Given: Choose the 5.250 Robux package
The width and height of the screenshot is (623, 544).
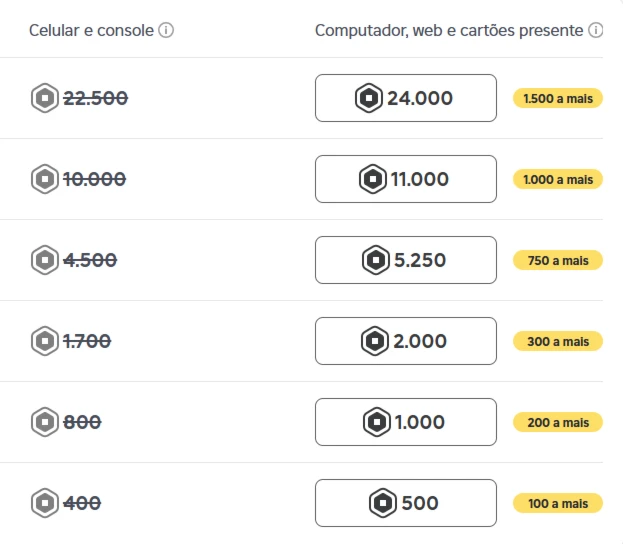Looking at the screenshot, I should (406, 260).
